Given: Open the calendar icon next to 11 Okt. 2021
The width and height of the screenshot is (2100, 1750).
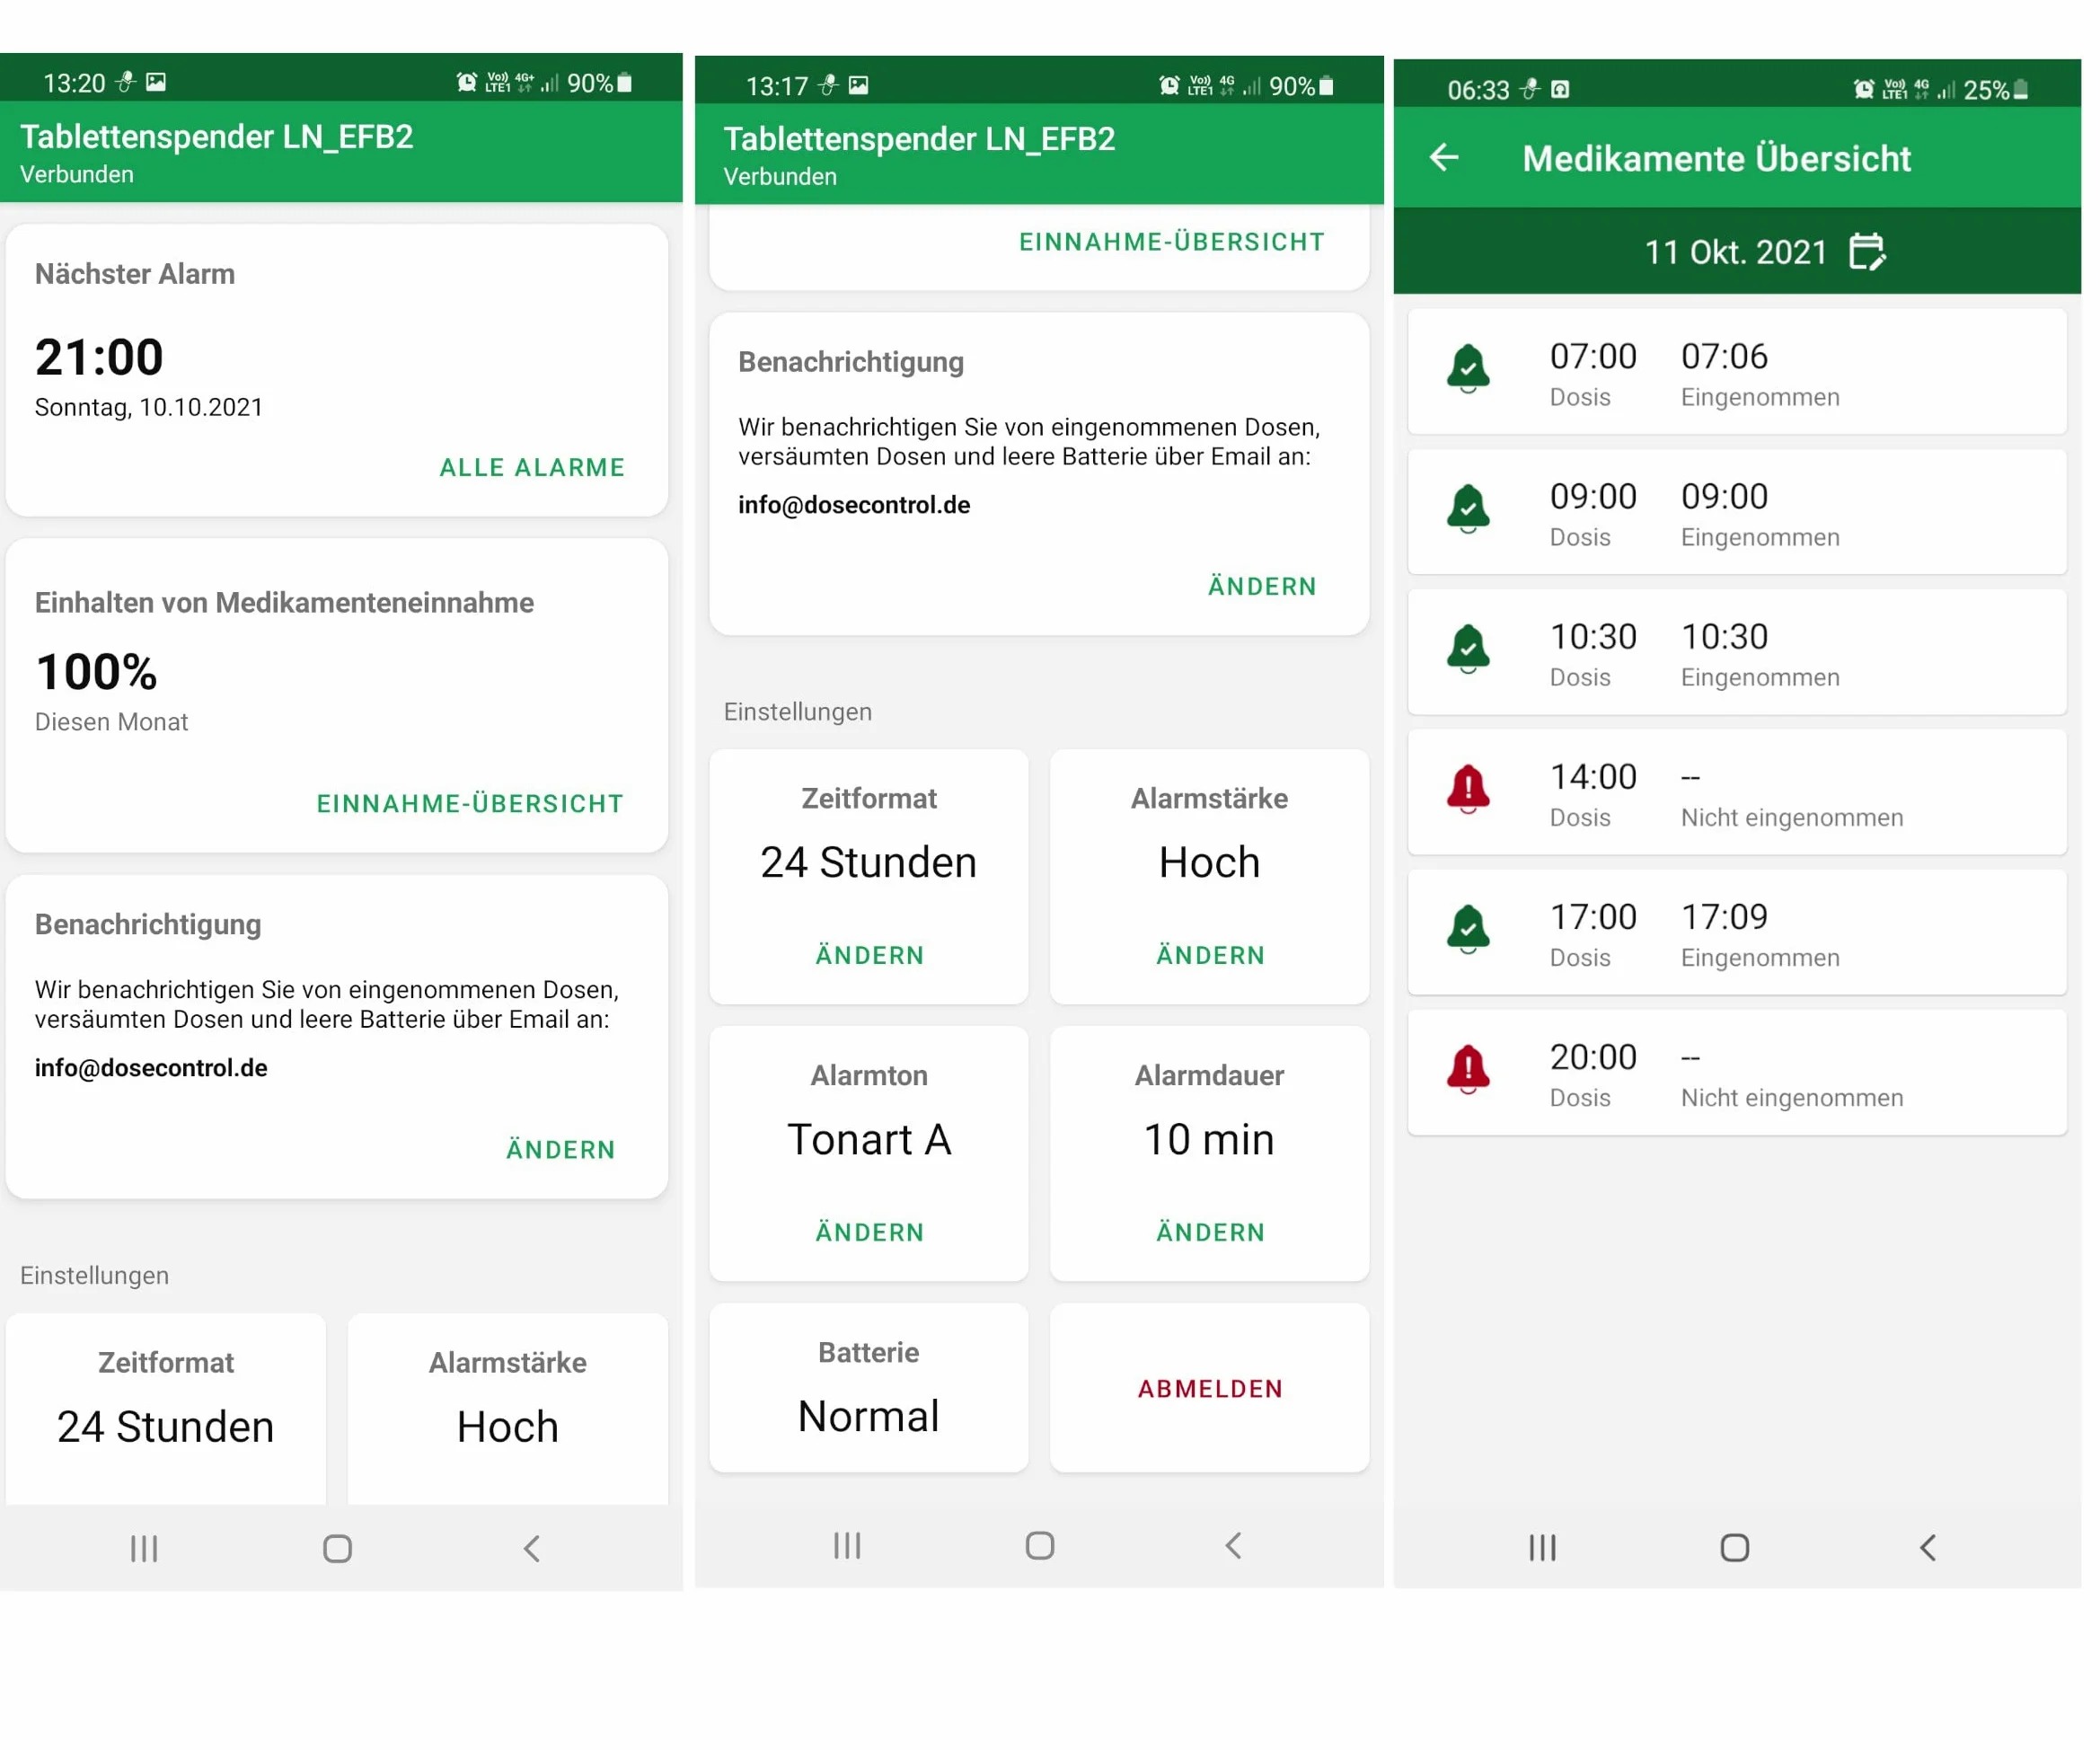Looking at the screenshot, I should (x=1867, y=251).
